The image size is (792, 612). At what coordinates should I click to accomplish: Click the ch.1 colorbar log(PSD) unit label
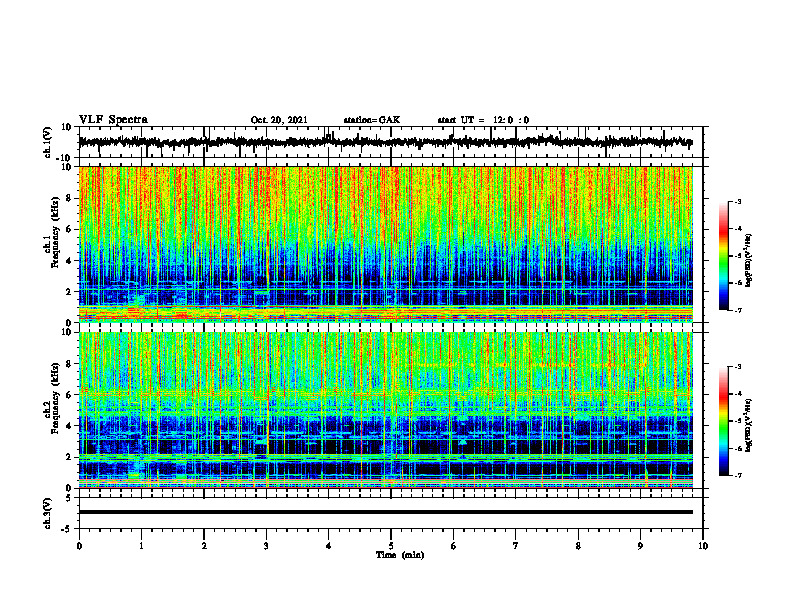(x=749, y=261)
